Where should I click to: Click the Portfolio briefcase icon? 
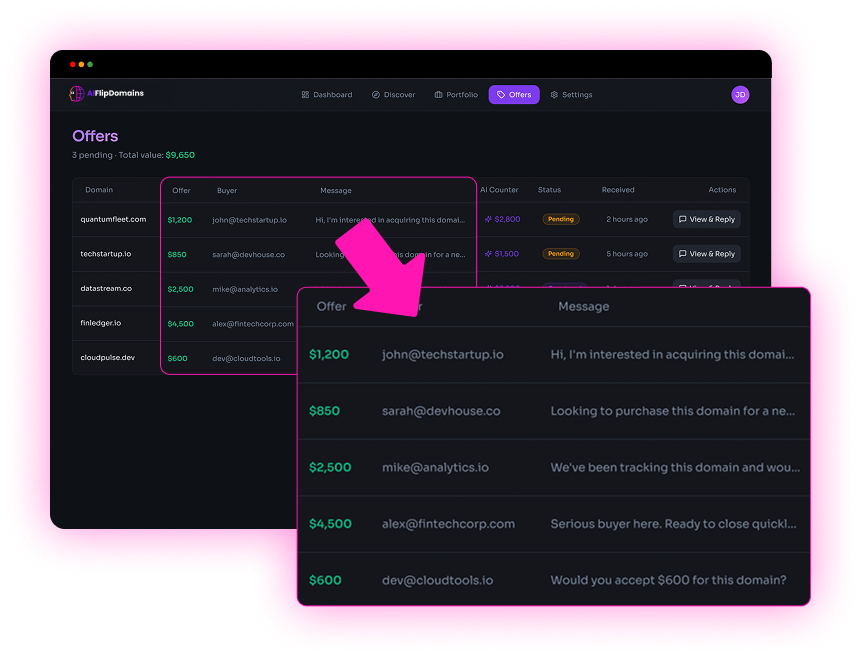click(438, 95)
